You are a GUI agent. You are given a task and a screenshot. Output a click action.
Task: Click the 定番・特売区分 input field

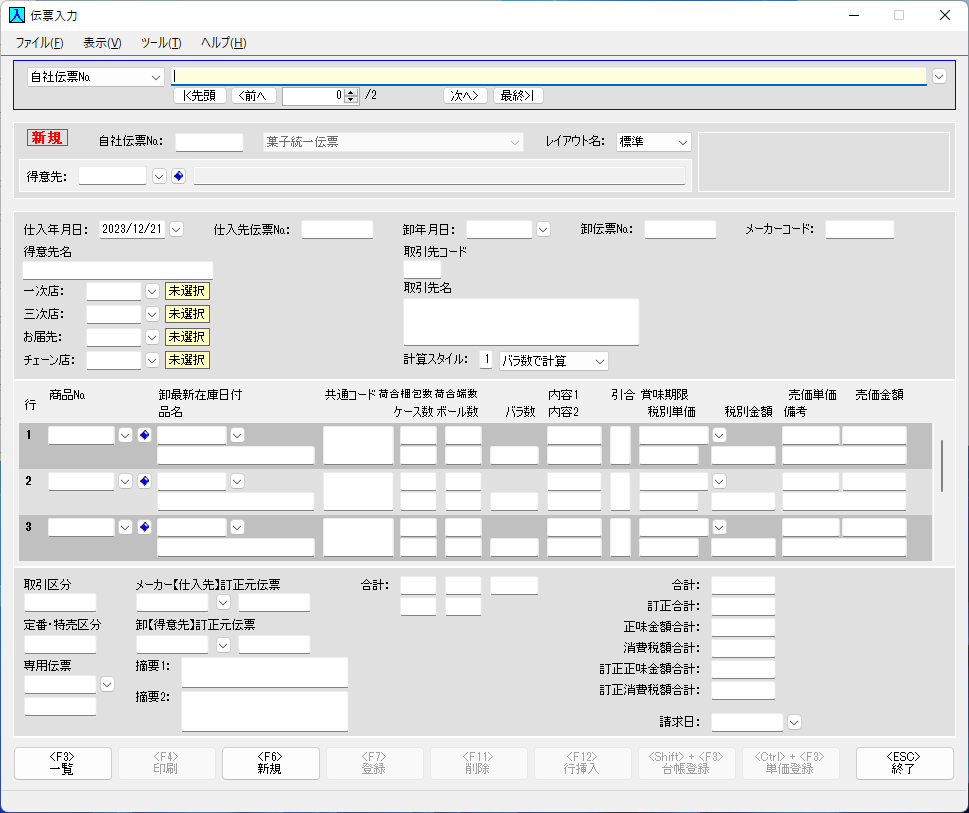[60, 644]
